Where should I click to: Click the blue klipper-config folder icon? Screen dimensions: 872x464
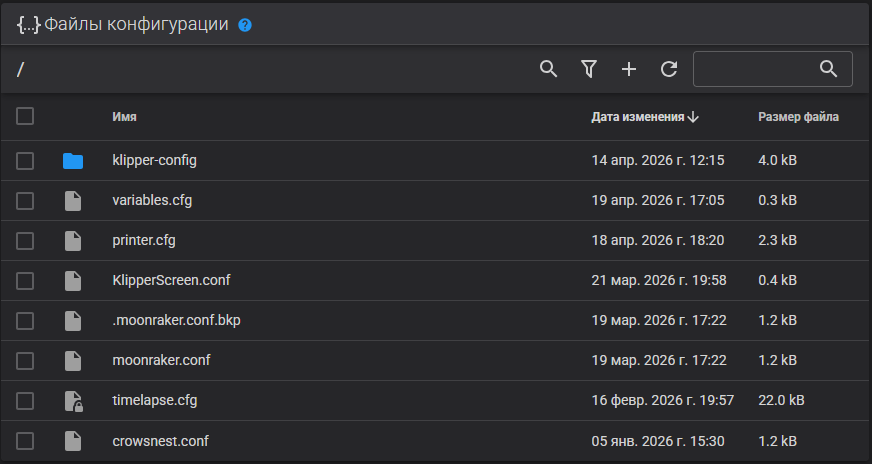pyautogui.click(x=73, y=161)
